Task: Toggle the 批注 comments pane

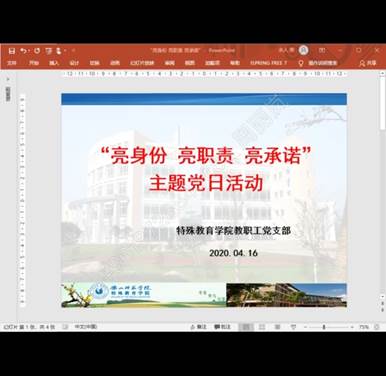Action: (x=222, y=327)
